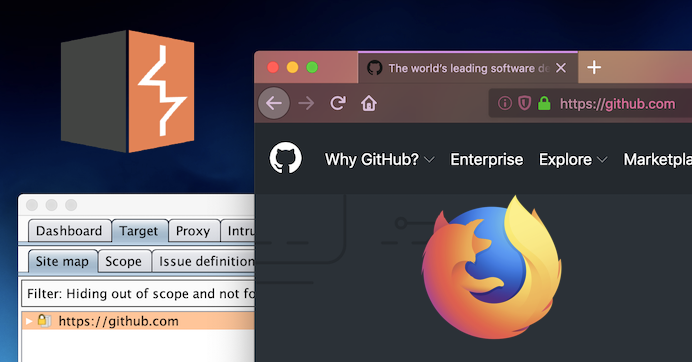Click Firefox window yellow minimize button
The width and height of the screenshot is (692, 362).
click(x=292, y=67)
